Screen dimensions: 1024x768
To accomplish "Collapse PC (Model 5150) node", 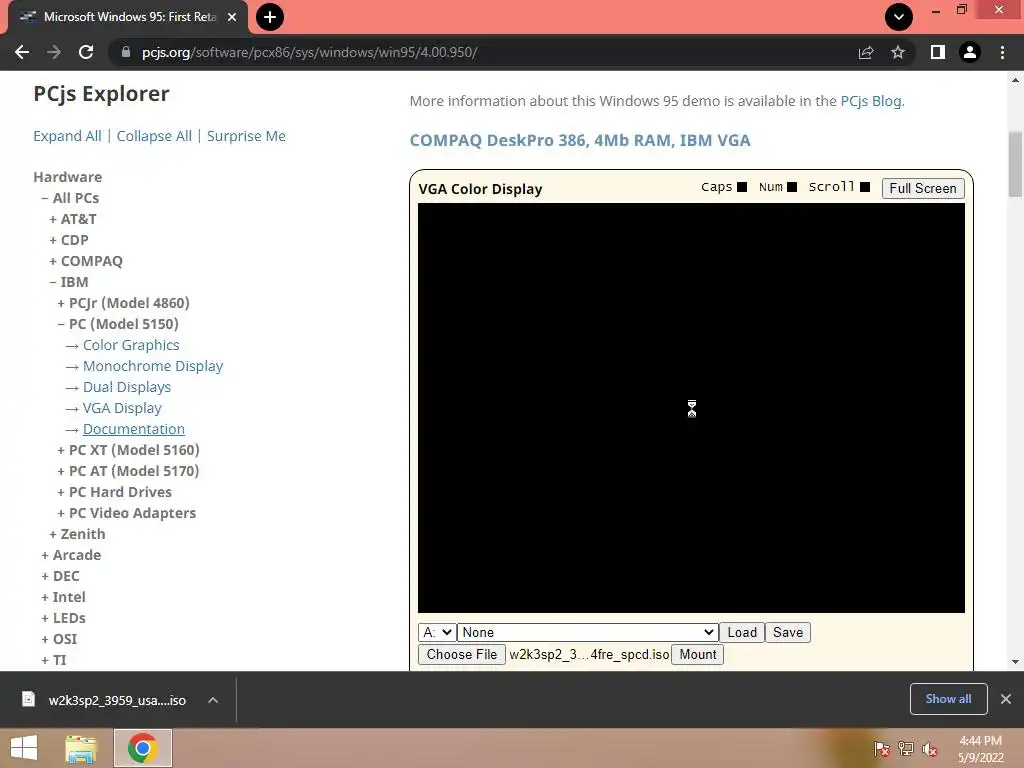I will coord(118,324).
